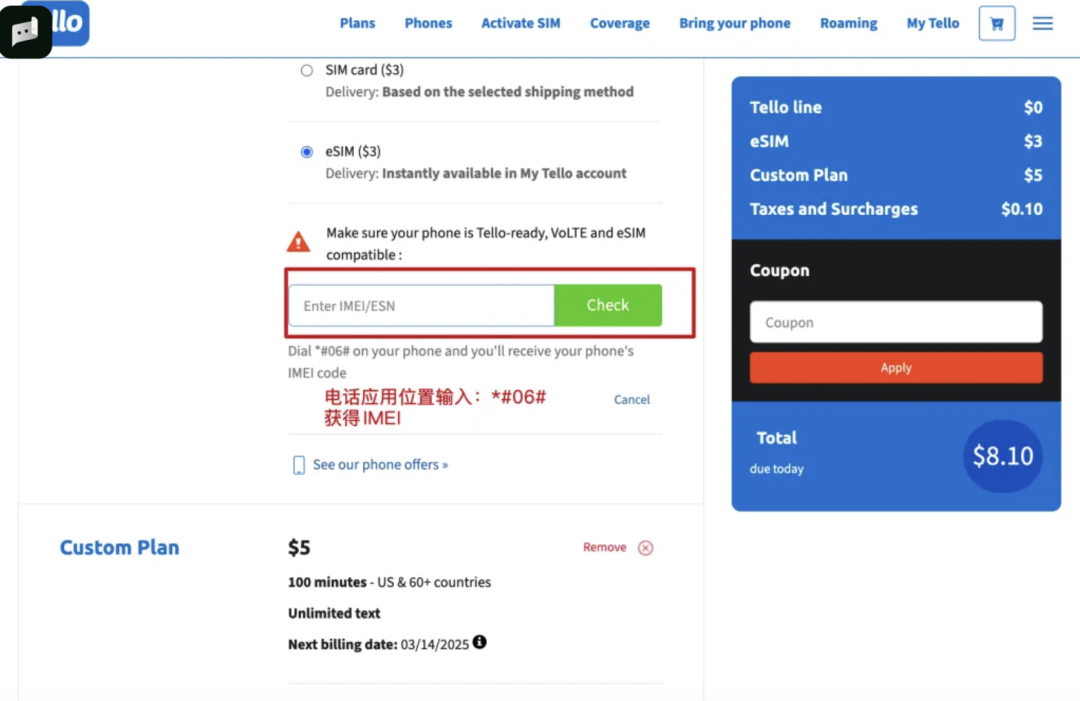Click the chat bubble icon overlay

pyautogui.click(x=25, y=32)
